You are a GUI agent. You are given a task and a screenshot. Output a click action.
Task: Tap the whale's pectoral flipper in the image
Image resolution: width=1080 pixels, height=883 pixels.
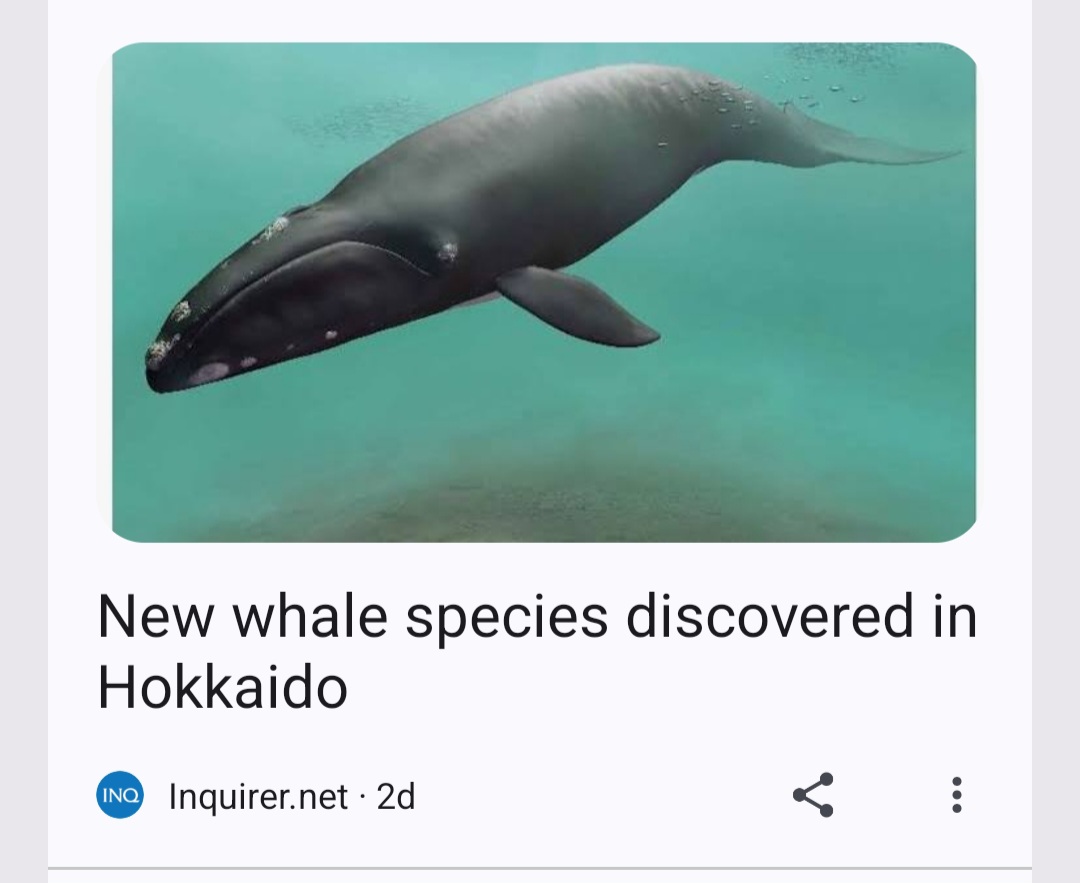click(x=577, y=305)
